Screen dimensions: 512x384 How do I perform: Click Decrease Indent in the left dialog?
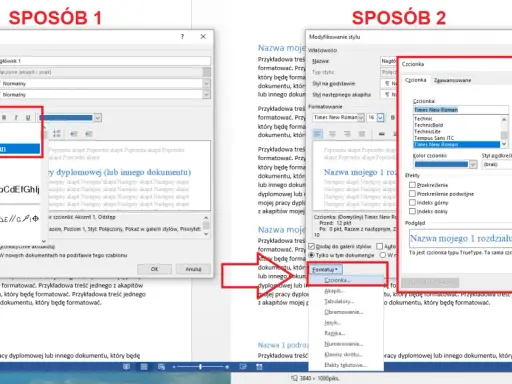pos(73,134)
